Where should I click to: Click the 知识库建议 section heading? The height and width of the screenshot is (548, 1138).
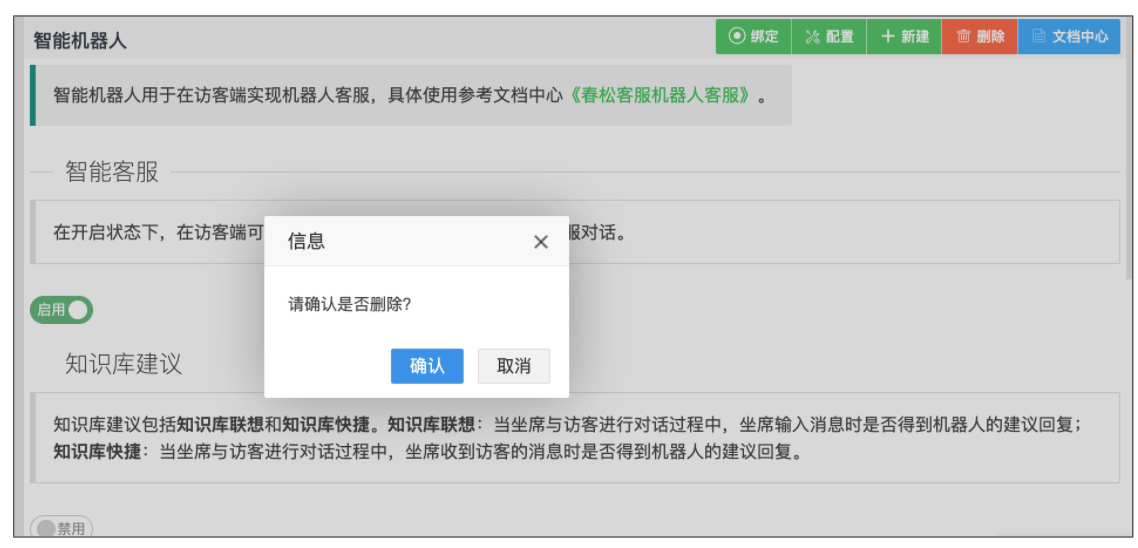(123, 364)
